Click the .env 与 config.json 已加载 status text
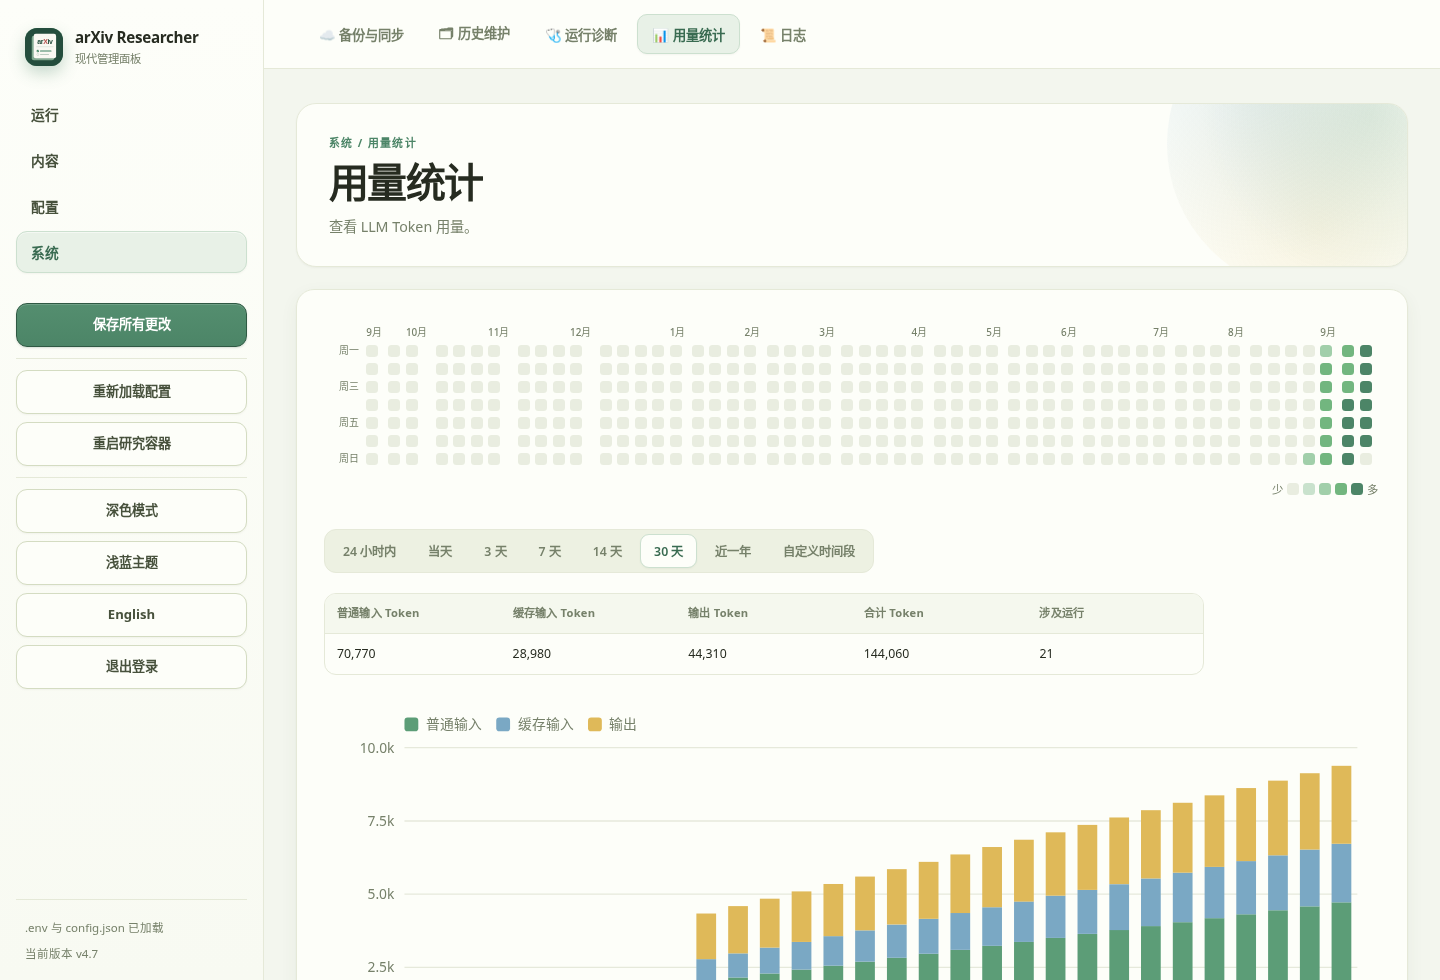 tap(94, 928)
